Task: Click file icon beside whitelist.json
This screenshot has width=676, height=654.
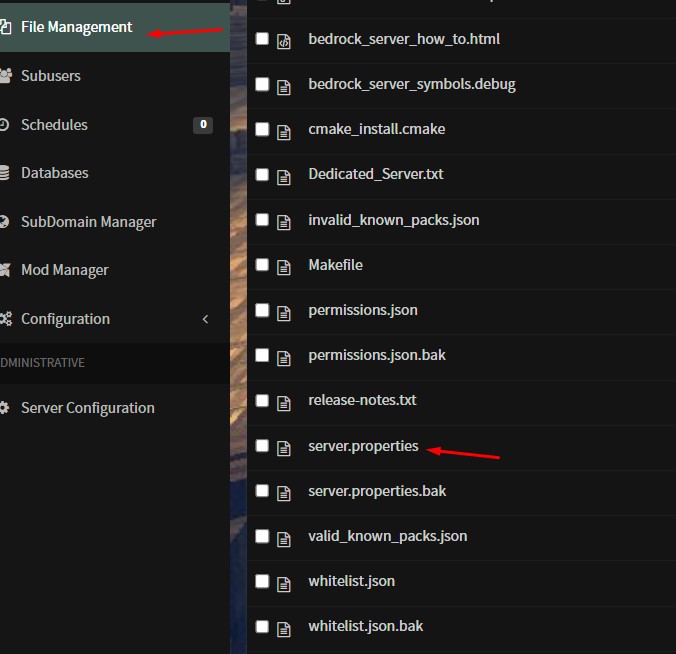Action: [x=283, y=584]
